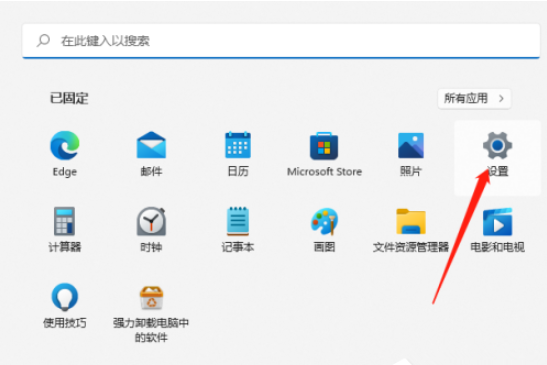
Task: Click the magnifier search icon
Action: [x=43, y=40]
